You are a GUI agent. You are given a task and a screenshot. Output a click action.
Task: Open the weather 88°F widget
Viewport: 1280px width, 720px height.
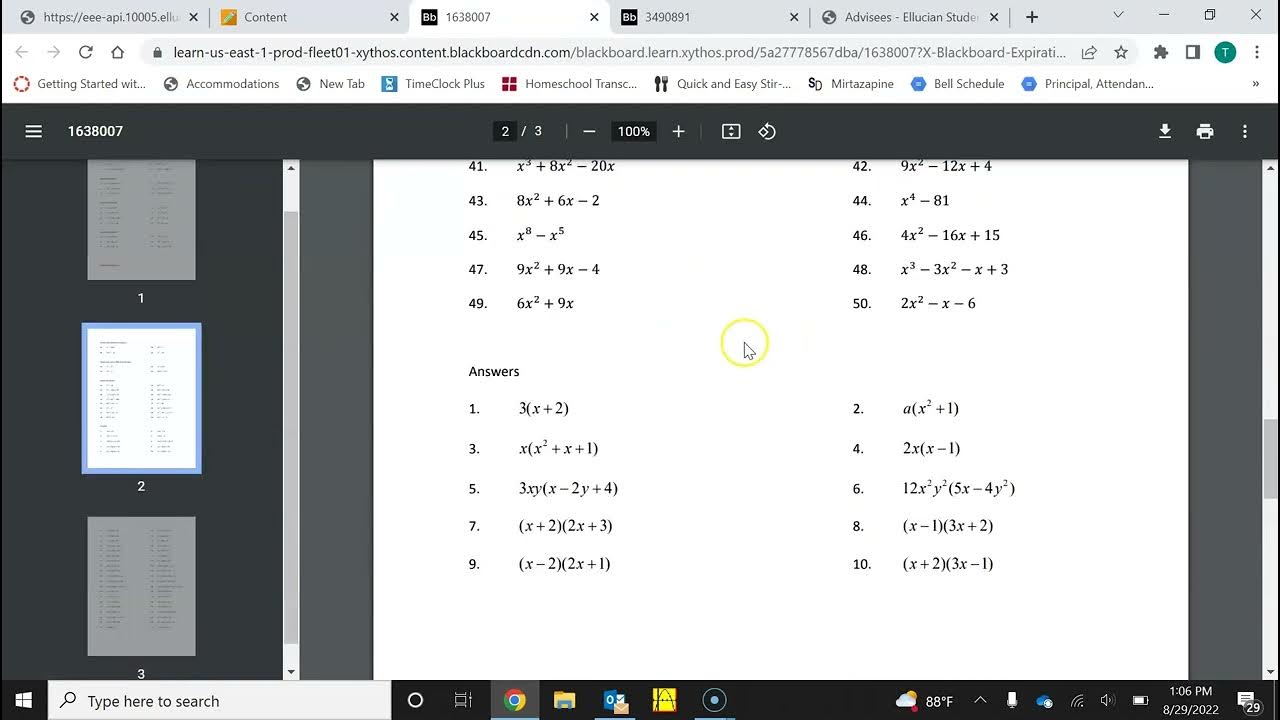pyautogui.click(x=925, y=701)
